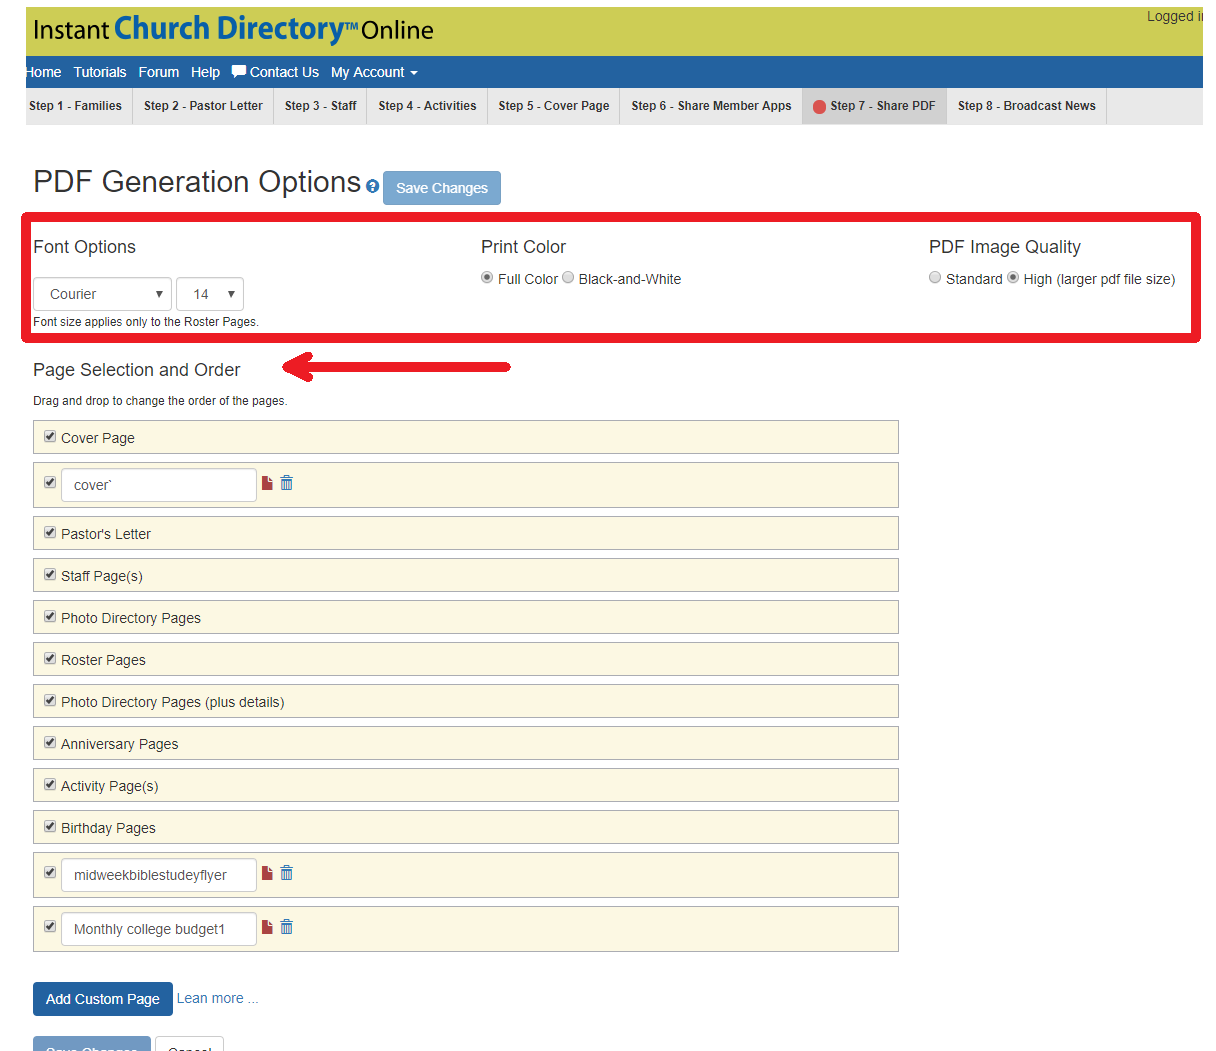Screen dimensions: 1216x1051
Task: Click the Add Custom Page button
Action: coord(102,998)
